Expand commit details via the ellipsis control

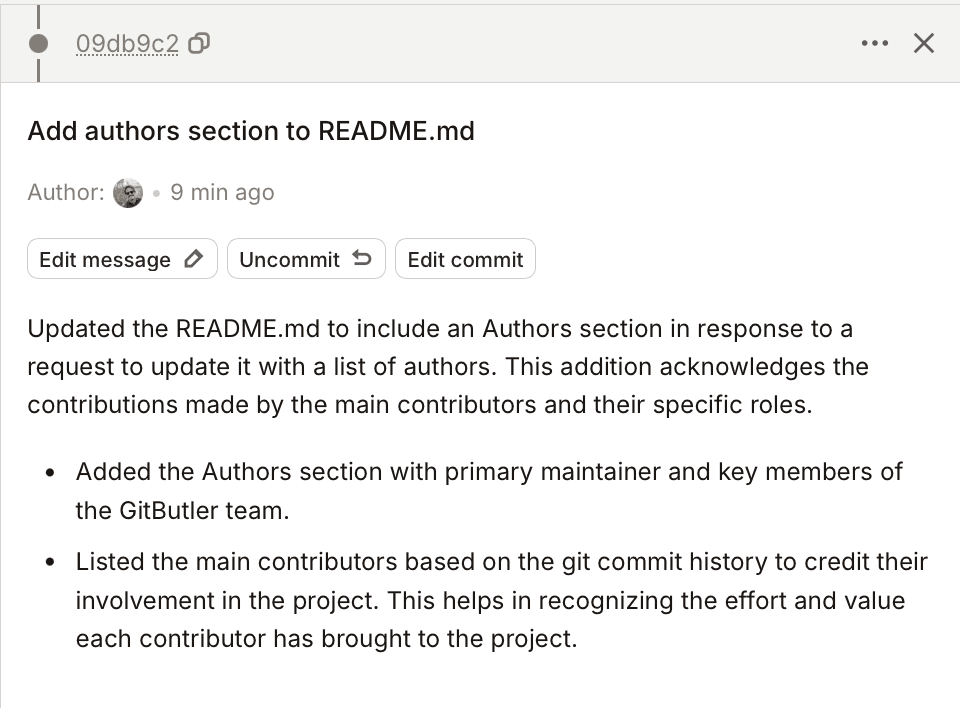pos(875,43)
